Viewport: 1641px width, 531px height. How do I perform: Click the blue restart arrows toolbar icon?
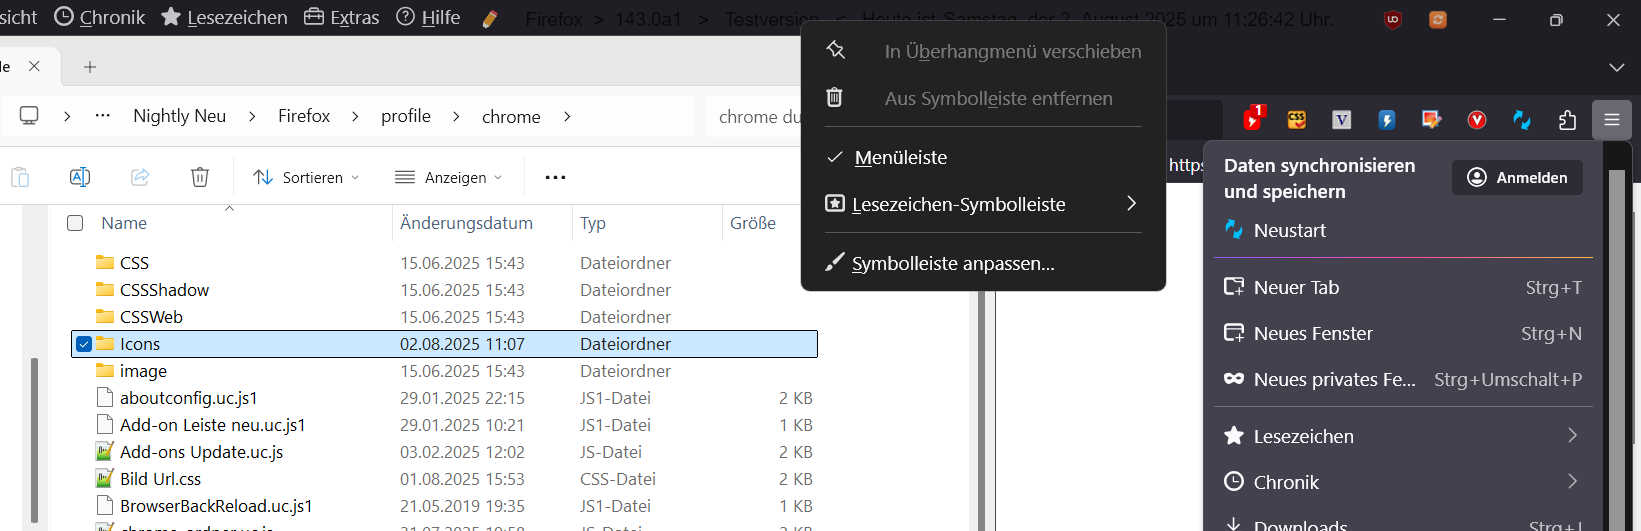(x=1522, y=120)
